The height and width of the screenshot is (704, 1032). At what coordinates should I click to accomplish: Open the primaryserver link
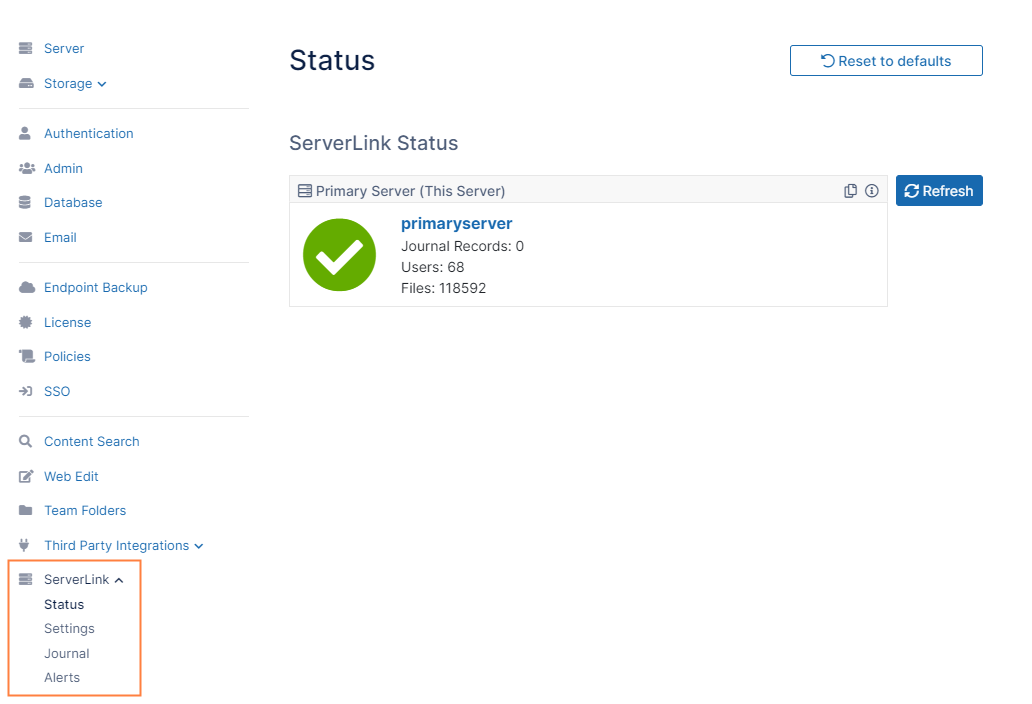[456, 223]
